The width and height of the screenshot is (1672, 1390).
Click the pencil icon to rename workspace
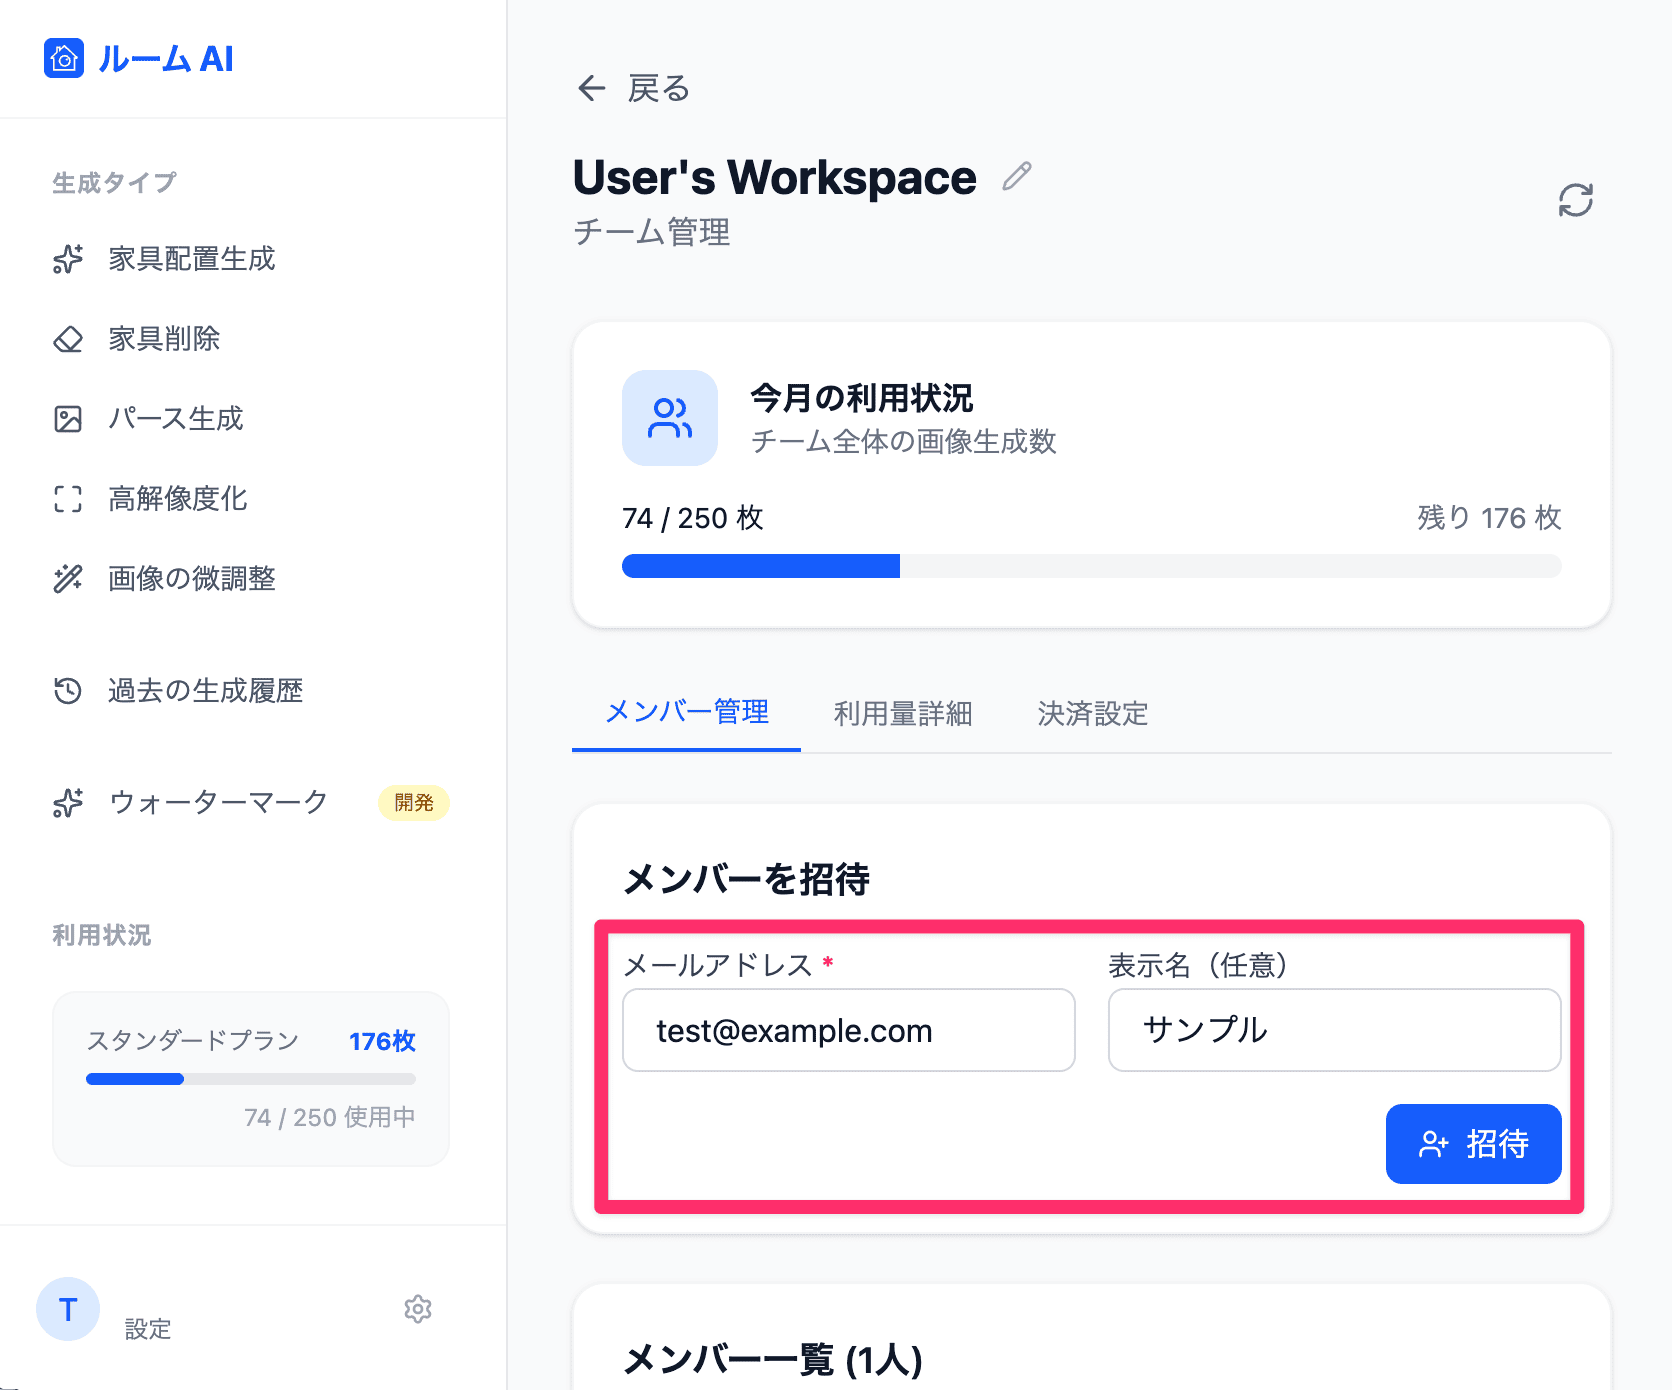click(x=1016, y=177)
